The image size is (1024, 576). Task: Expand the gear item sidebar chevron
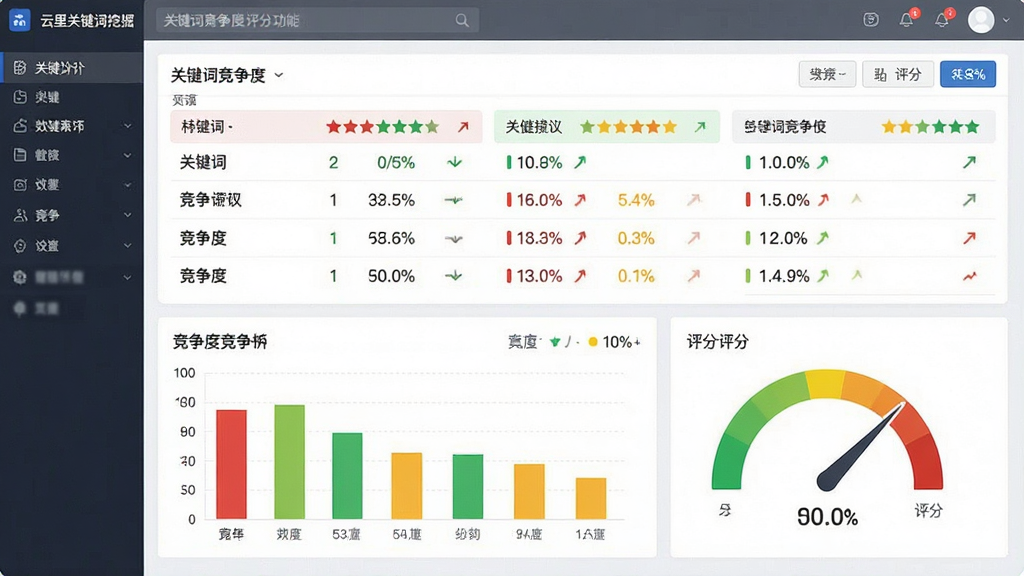click(127, 277)
